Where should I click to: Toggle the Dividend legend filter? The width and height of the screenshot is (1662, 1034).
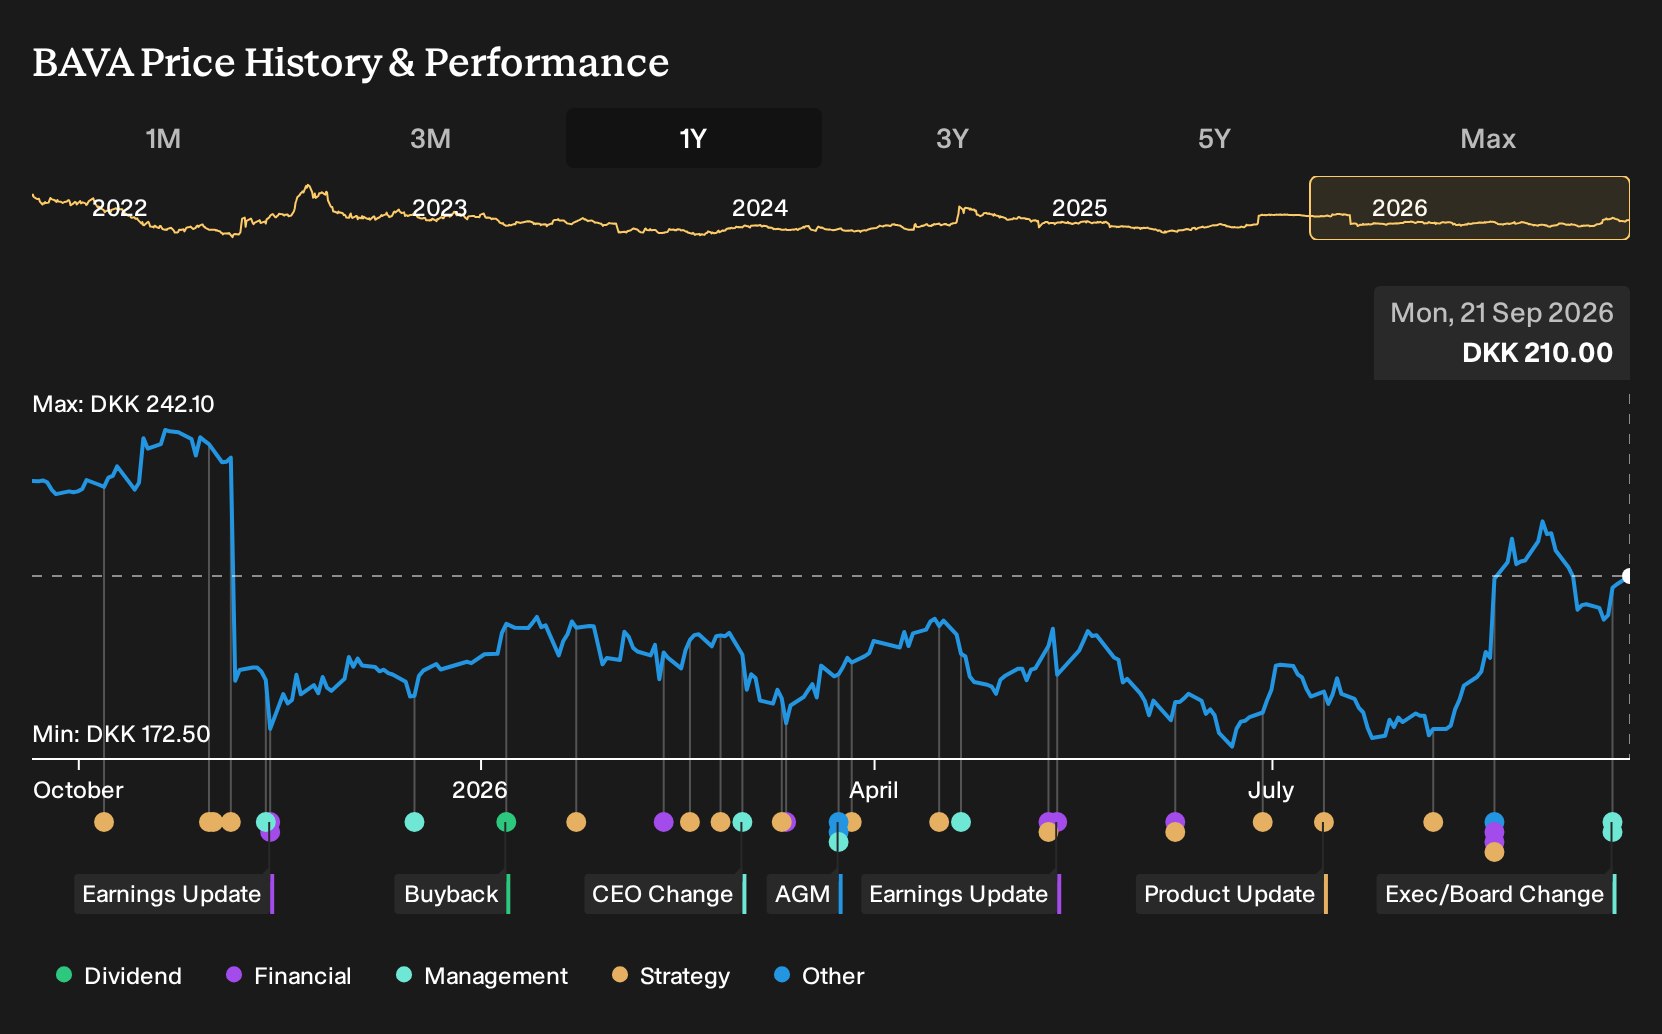click(119, 976)
